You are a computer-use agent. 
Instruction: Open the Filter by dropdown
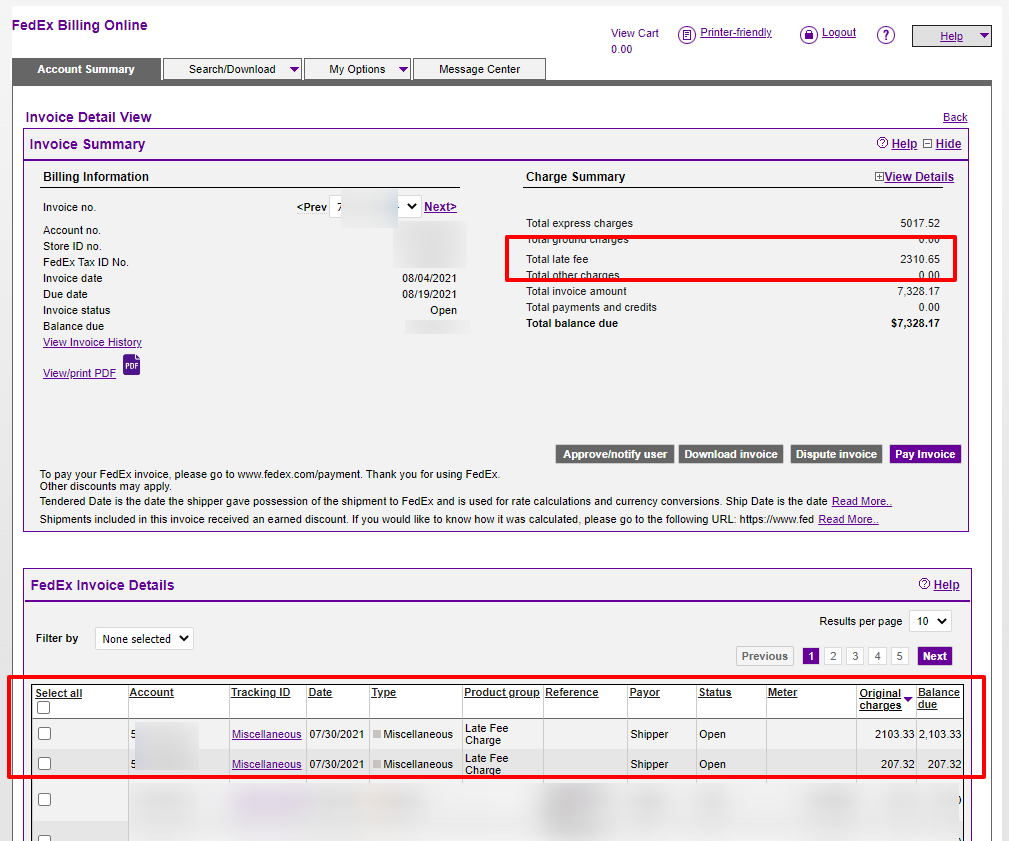(x=144, y=638)
